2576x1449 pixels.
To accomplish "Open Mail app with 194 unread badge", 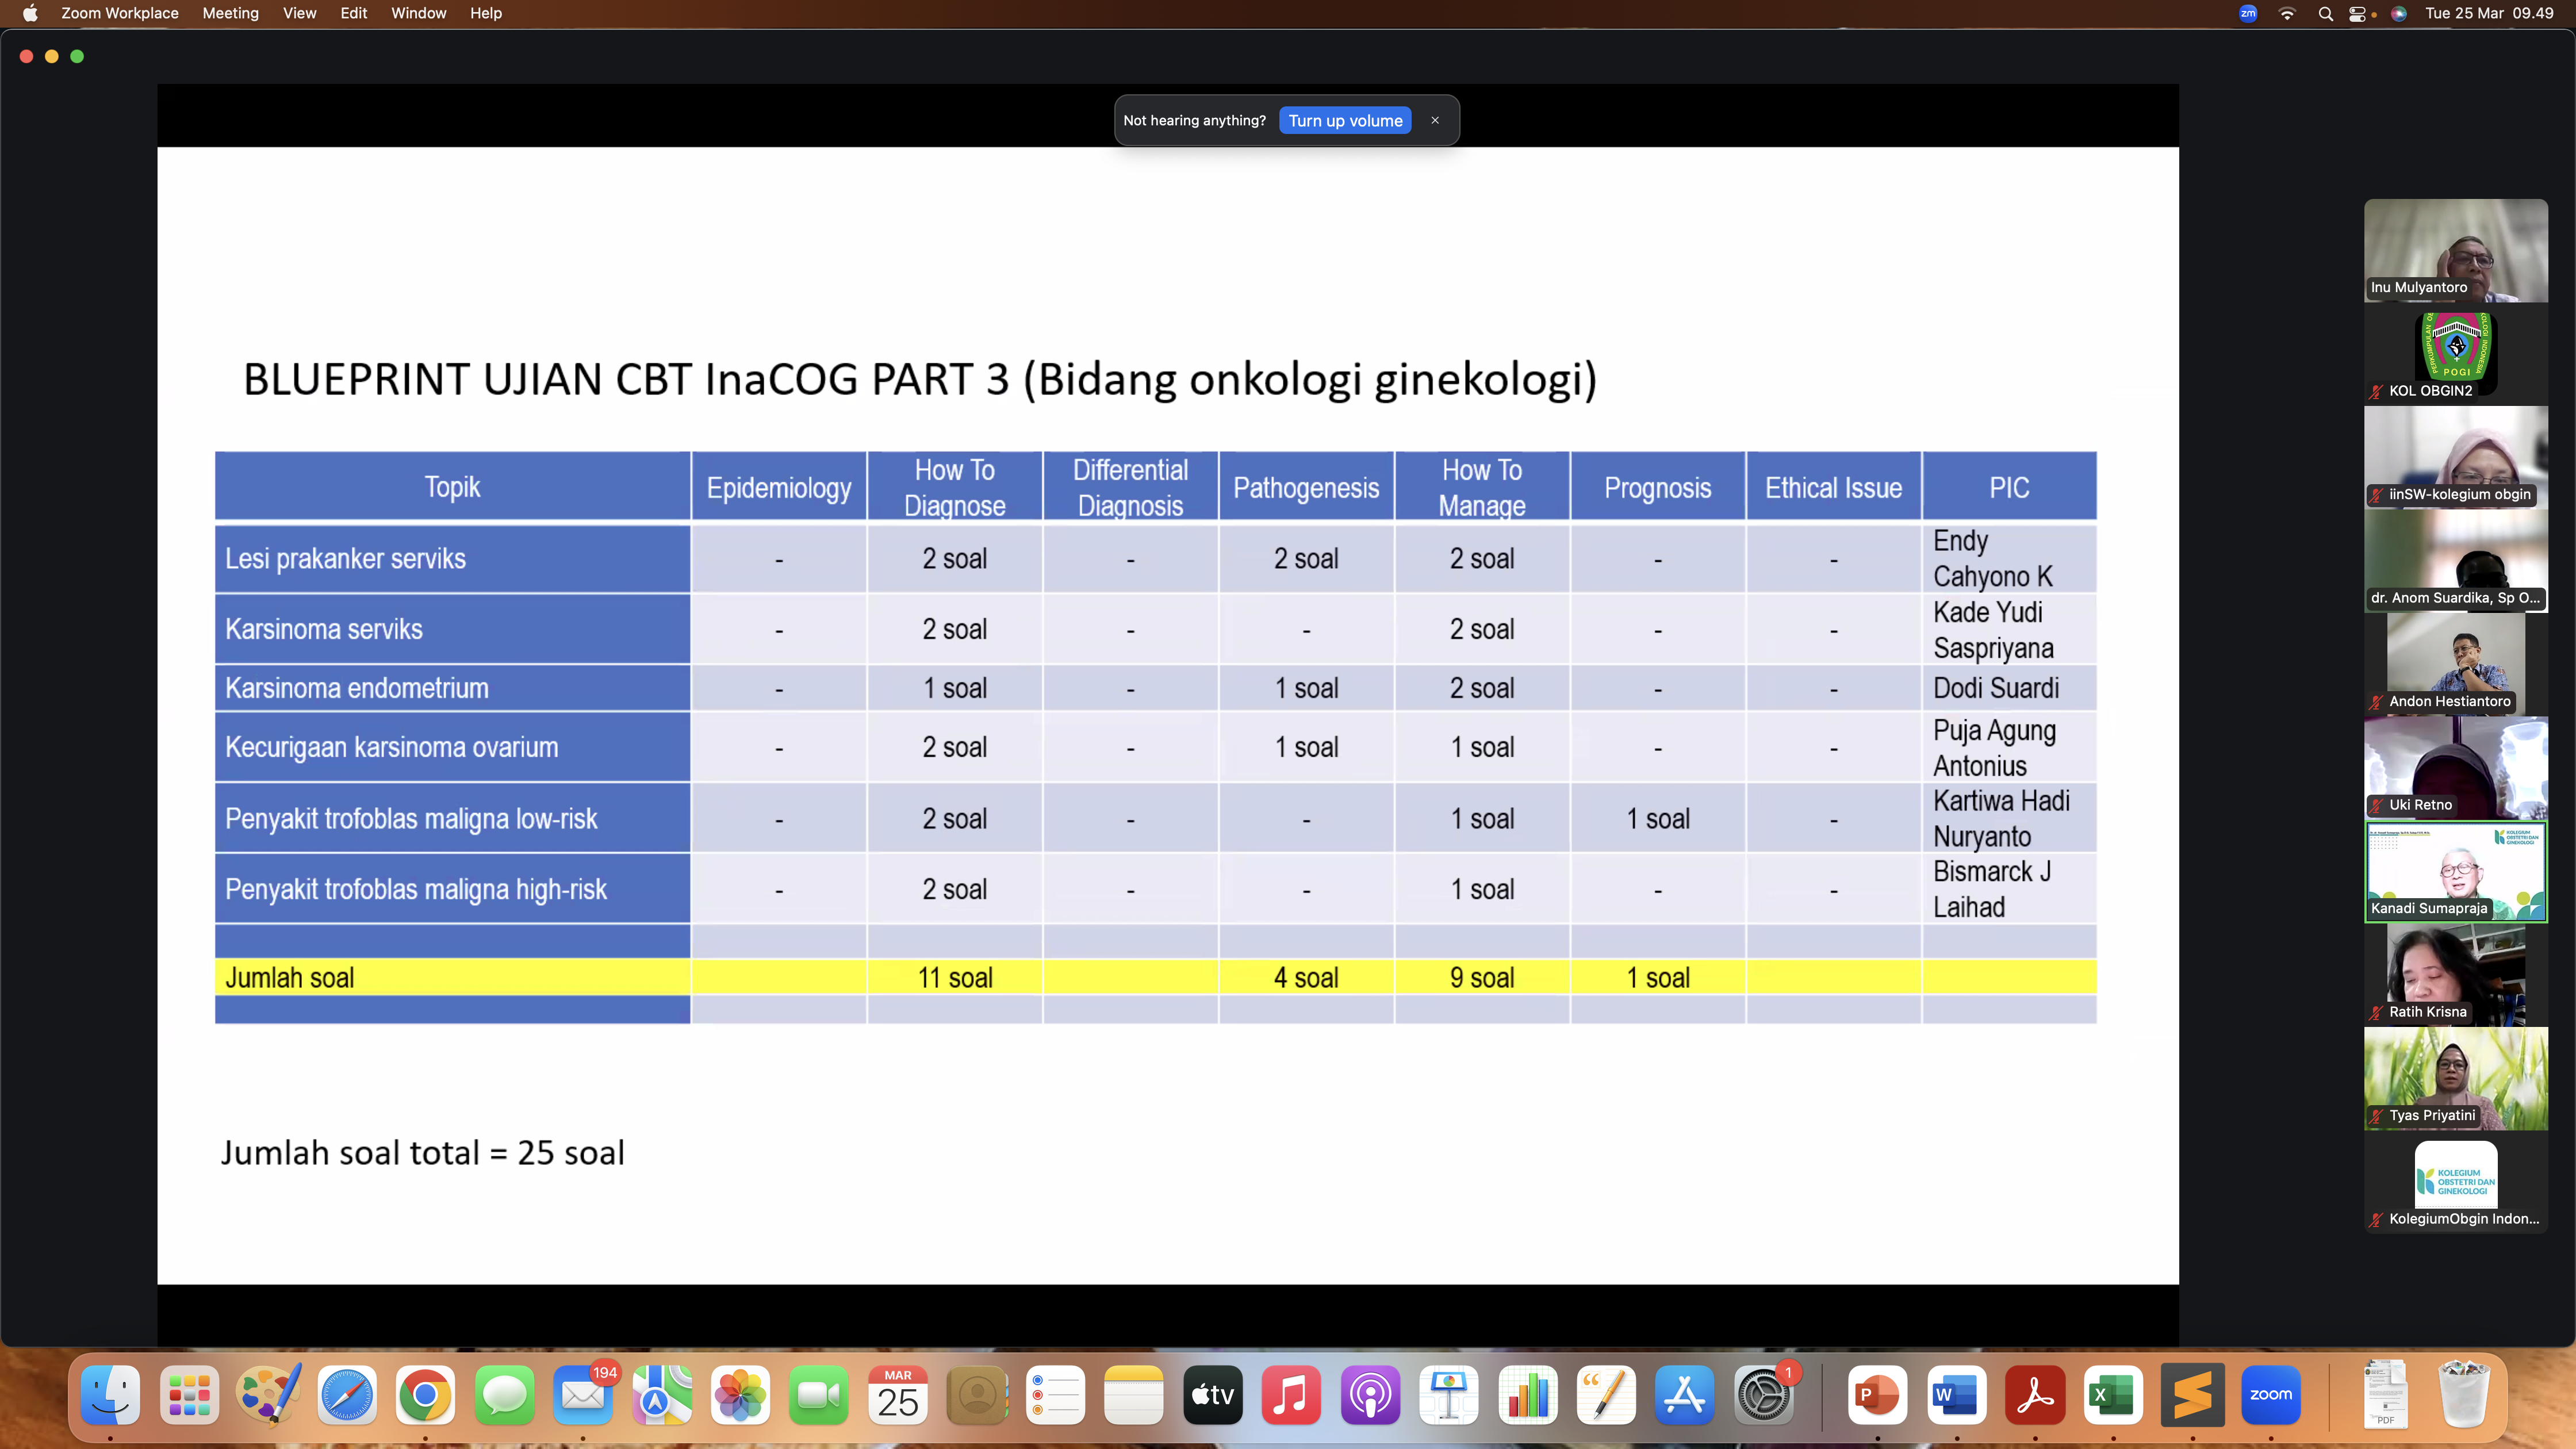I will pos(583,1394).
